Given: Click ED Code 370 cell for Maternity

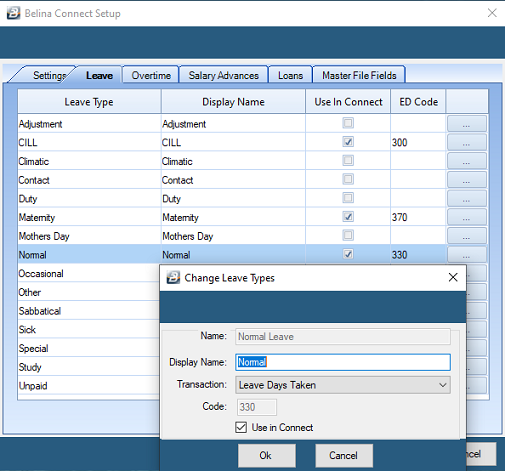Looking at the screenshot, I should pyautogui.click(x=418, y=217).
